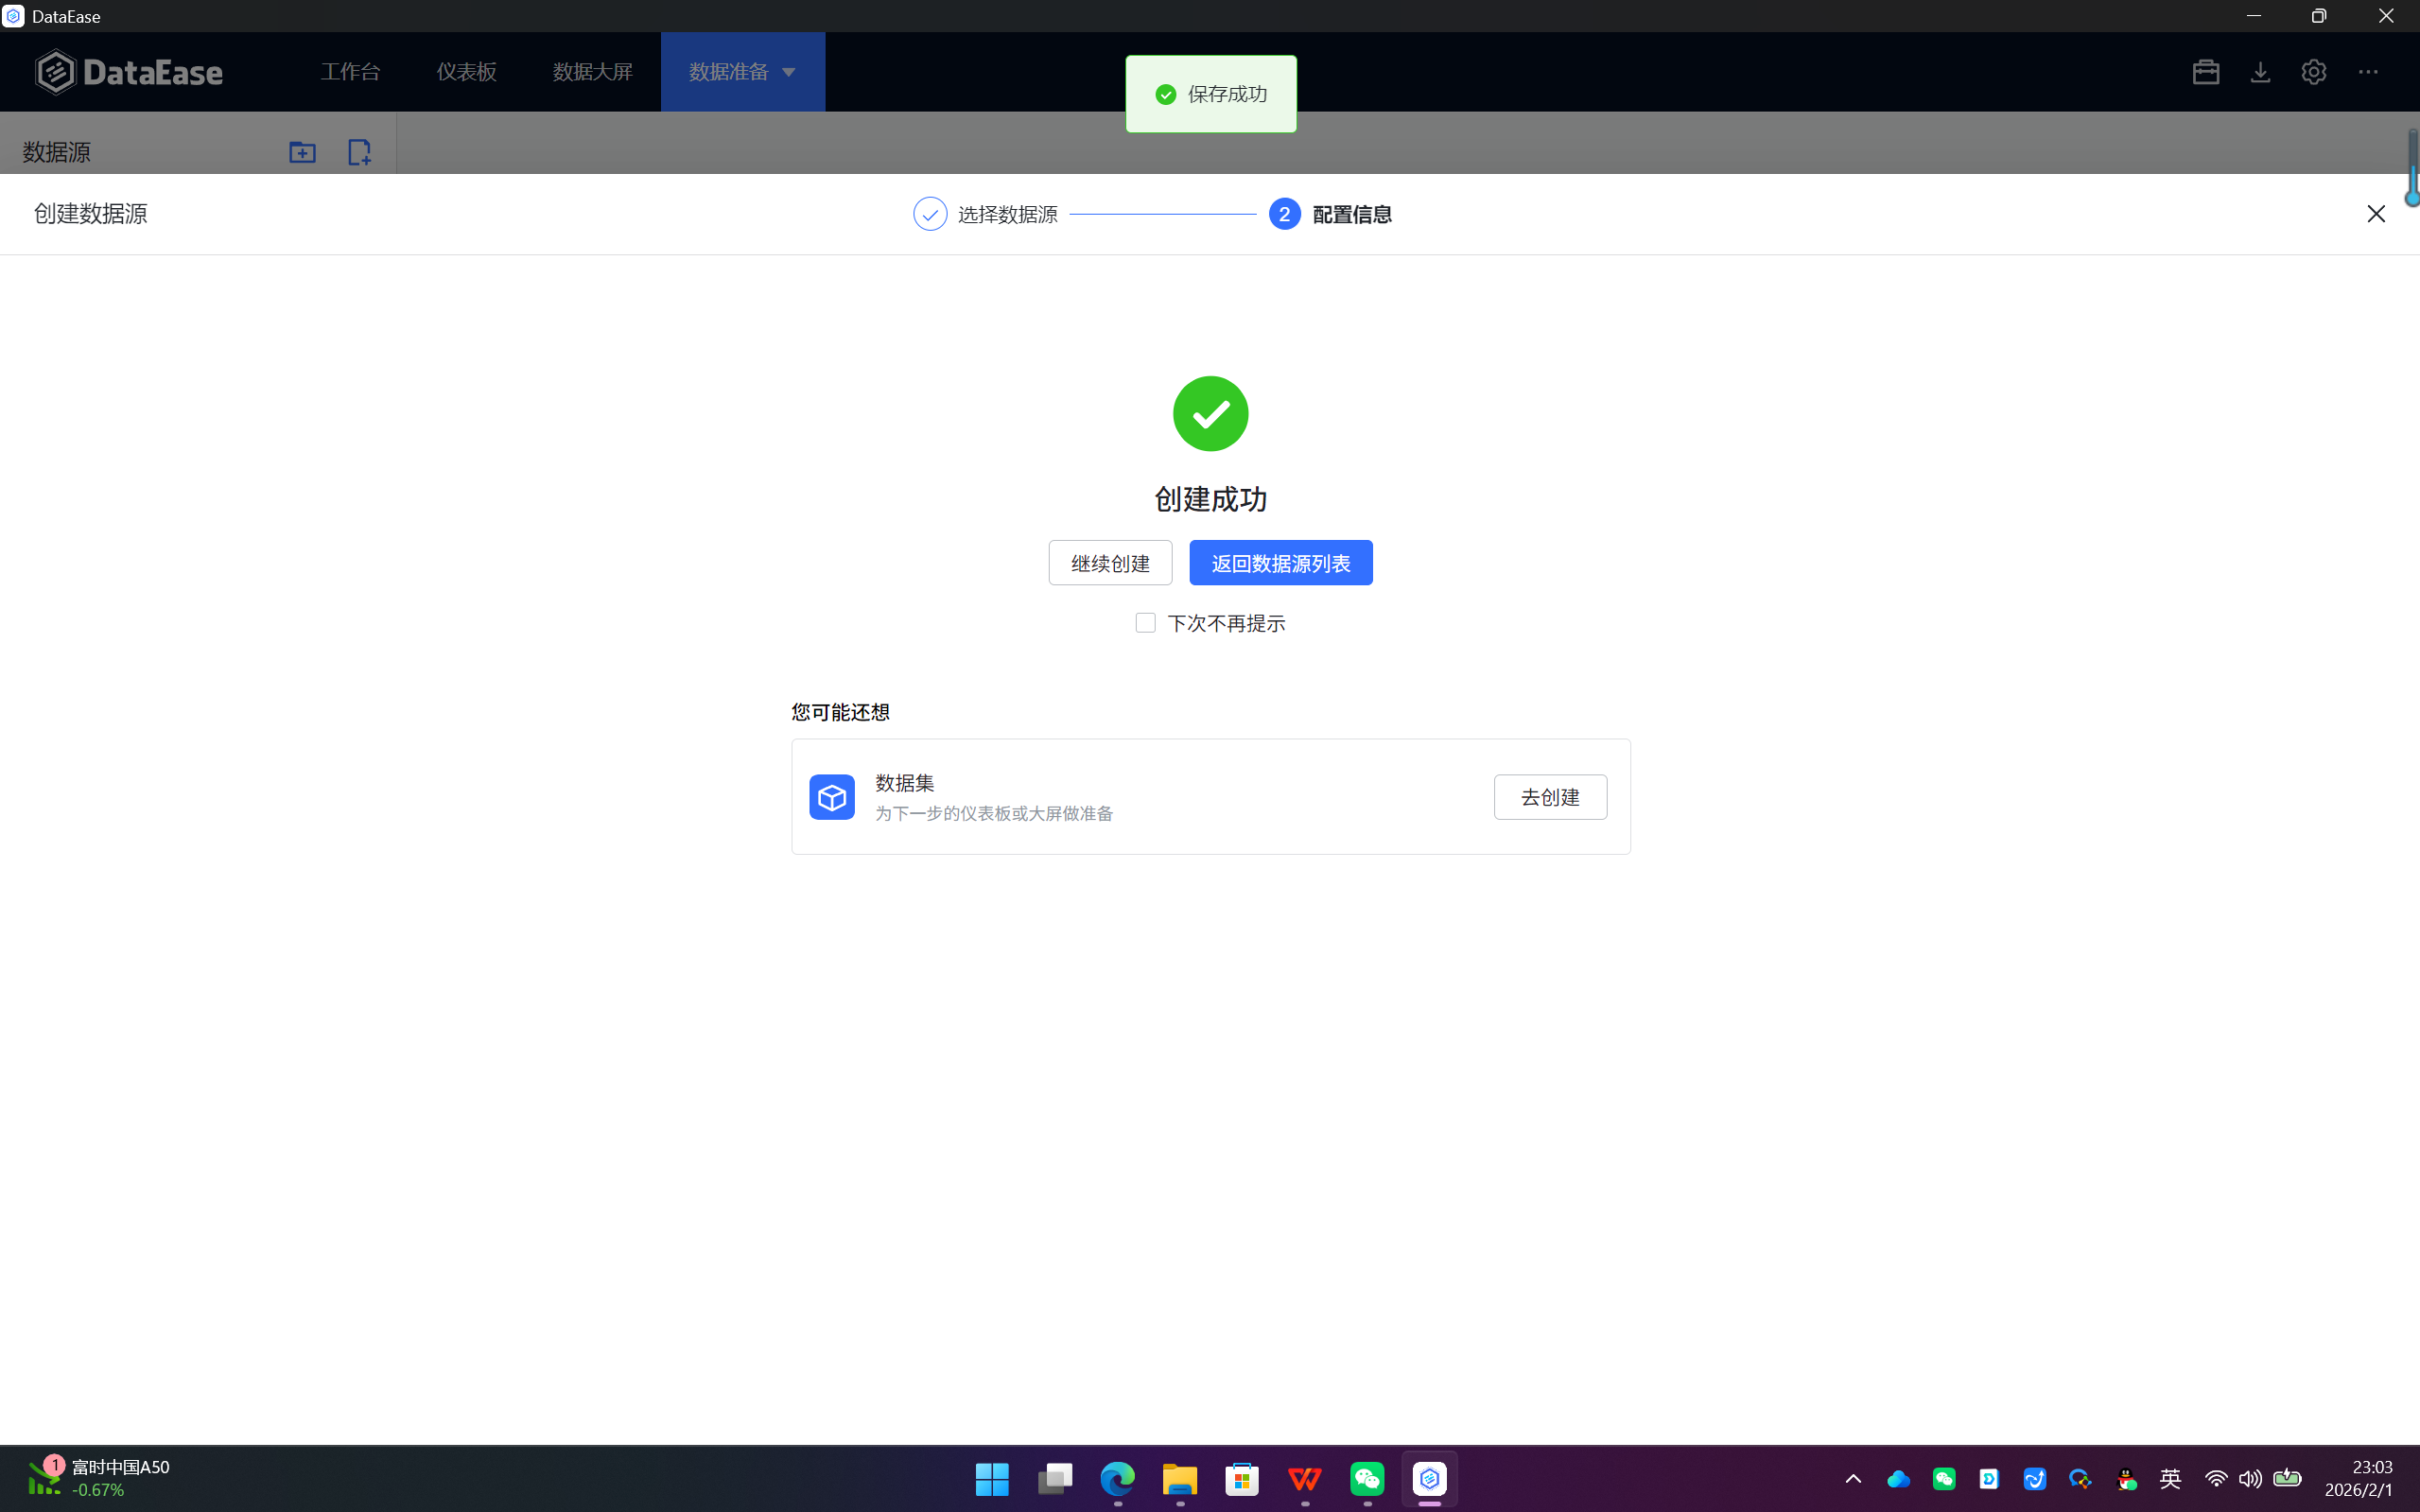2420x1512 pixels.
Task: Click the three-dots more menu icon
Action: [x=2368, y=72]
